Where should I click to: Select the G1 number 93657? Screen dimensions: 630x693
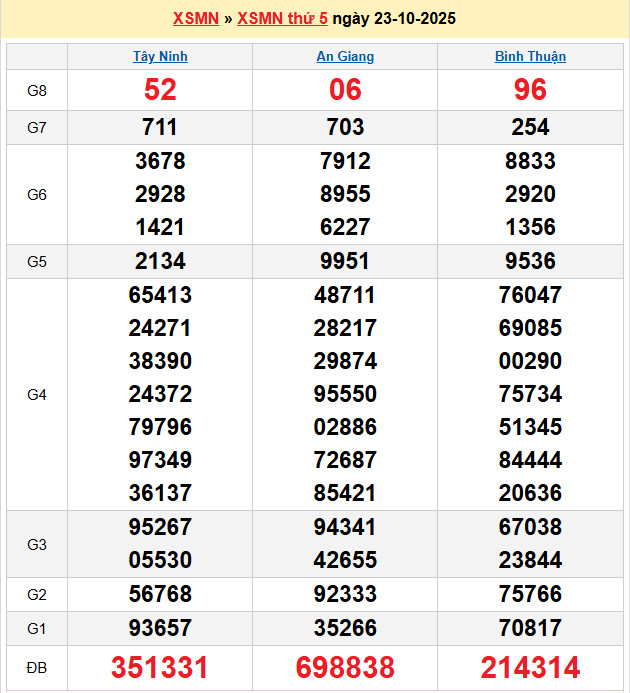160,628
